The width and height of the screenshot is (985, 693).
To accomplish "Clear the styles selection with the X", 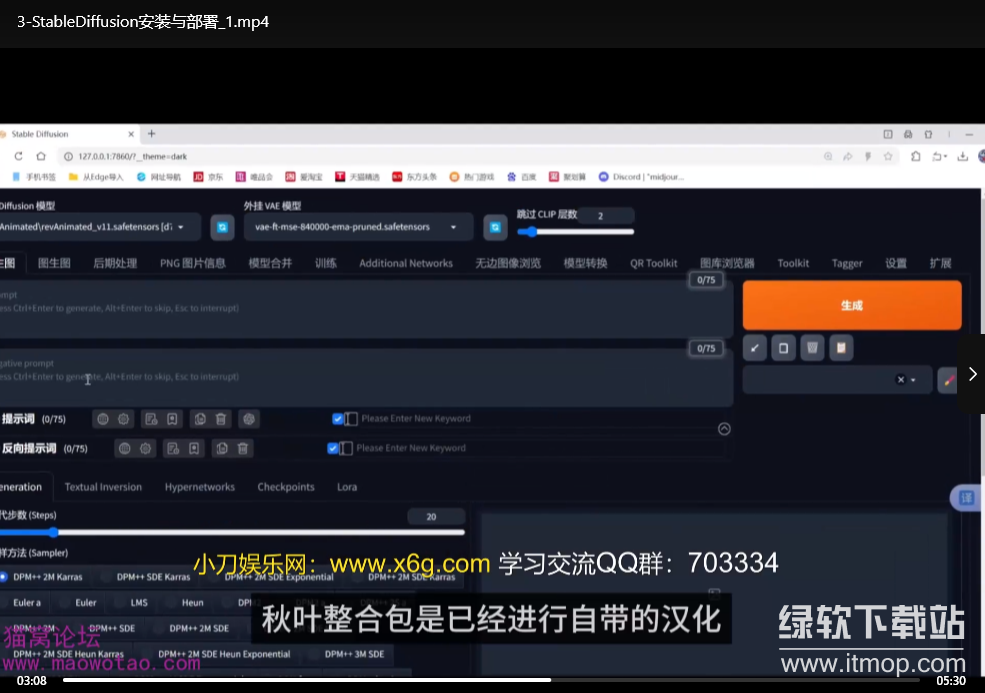I will (901, 379).
